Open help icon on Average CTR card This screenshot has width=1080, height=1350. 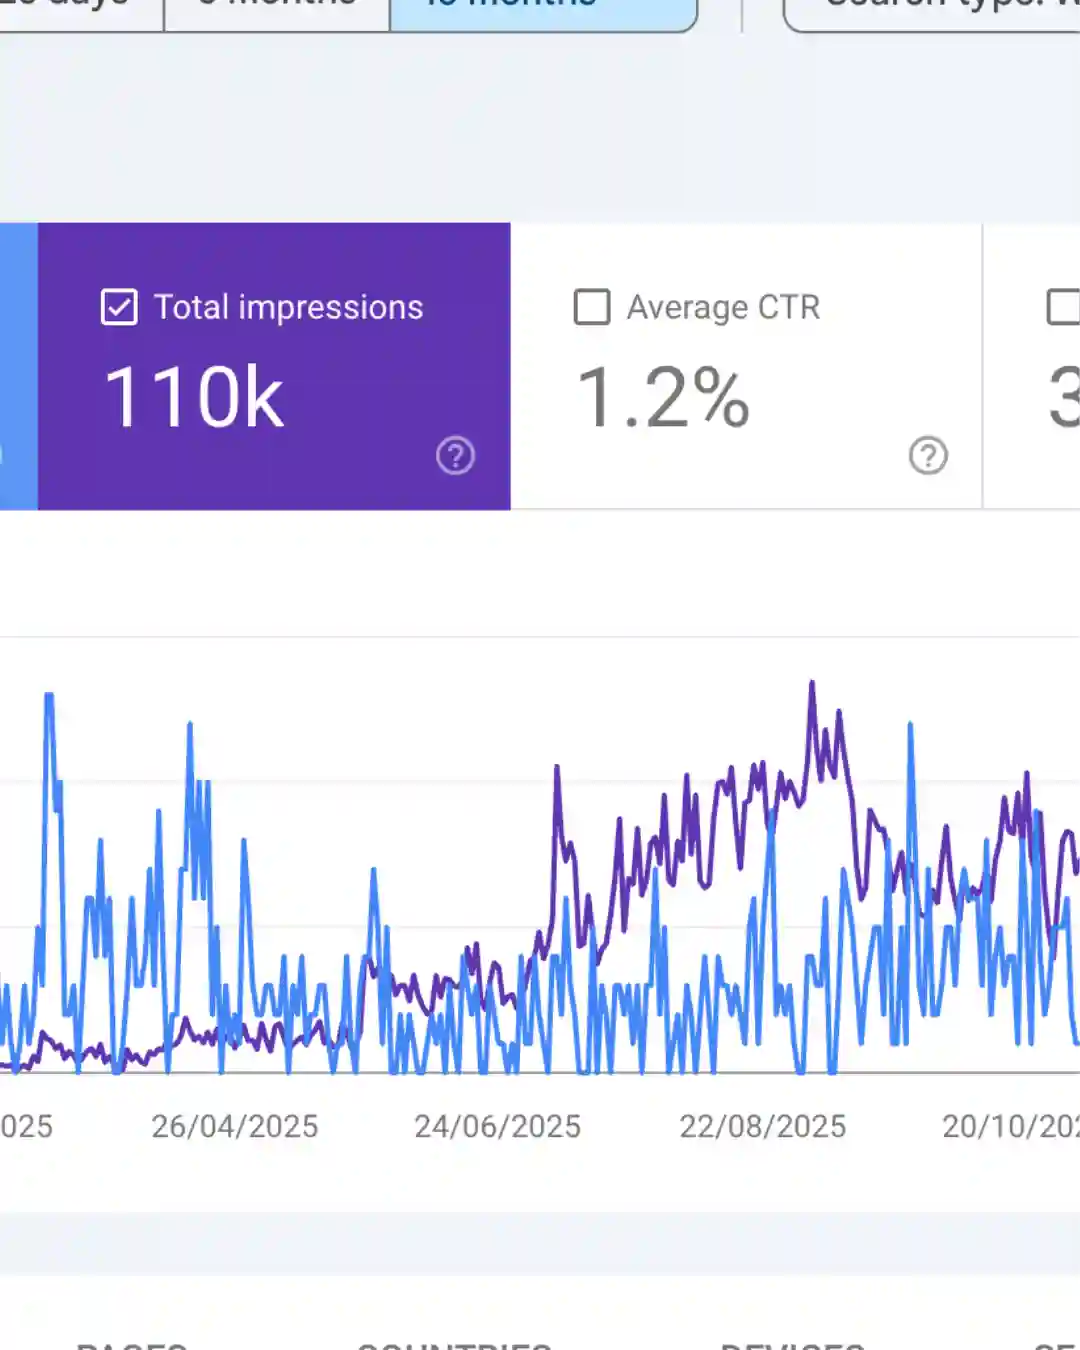(928, 455)
